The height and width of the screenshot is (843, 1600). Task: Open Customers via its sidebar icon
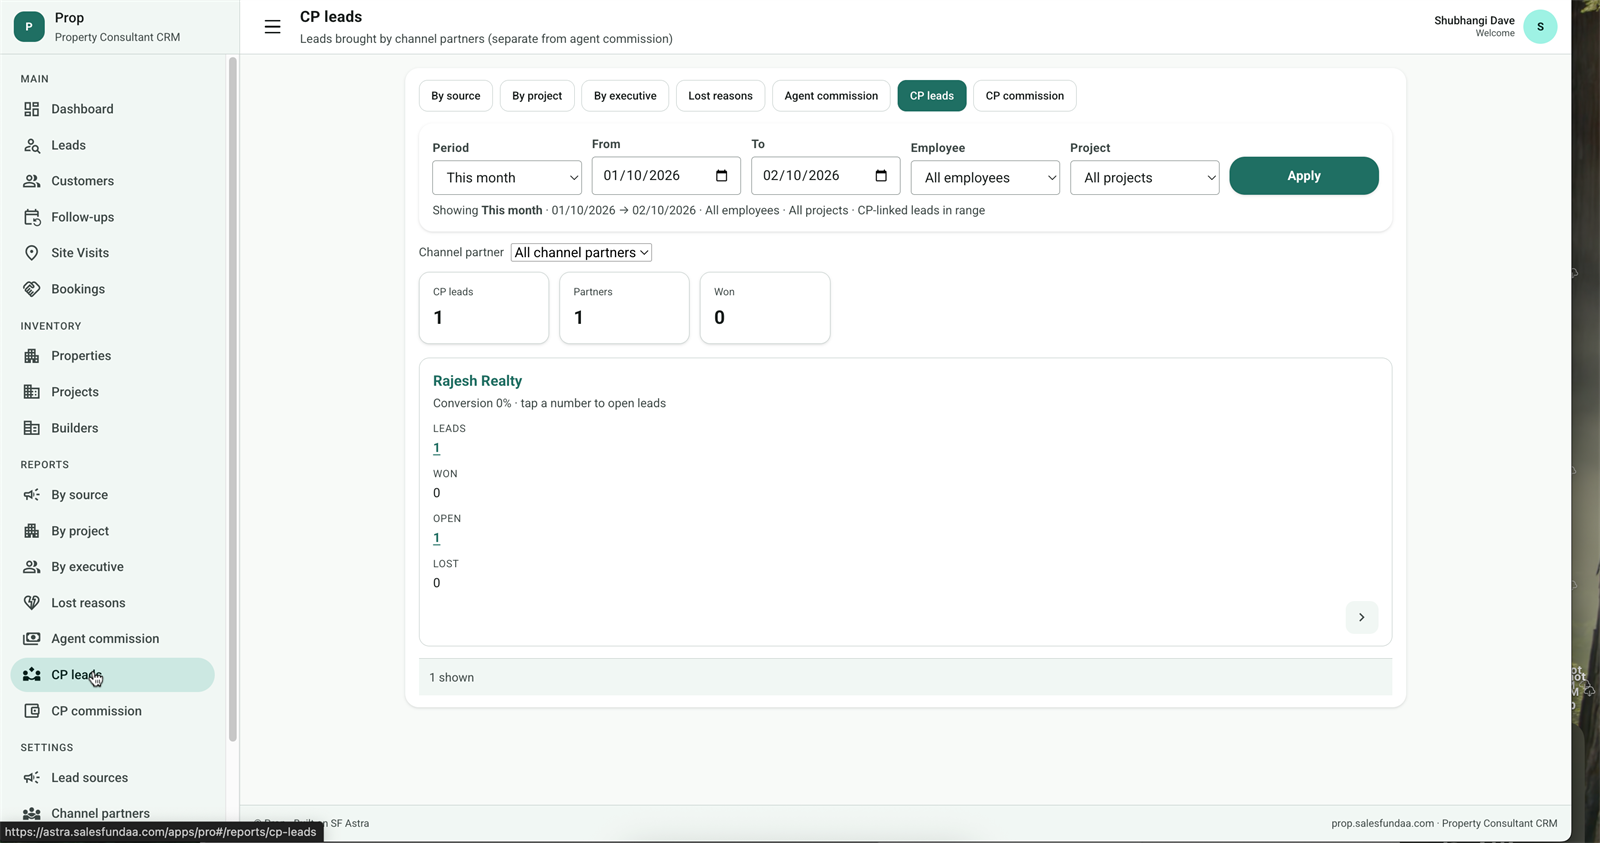pos(32,181)
